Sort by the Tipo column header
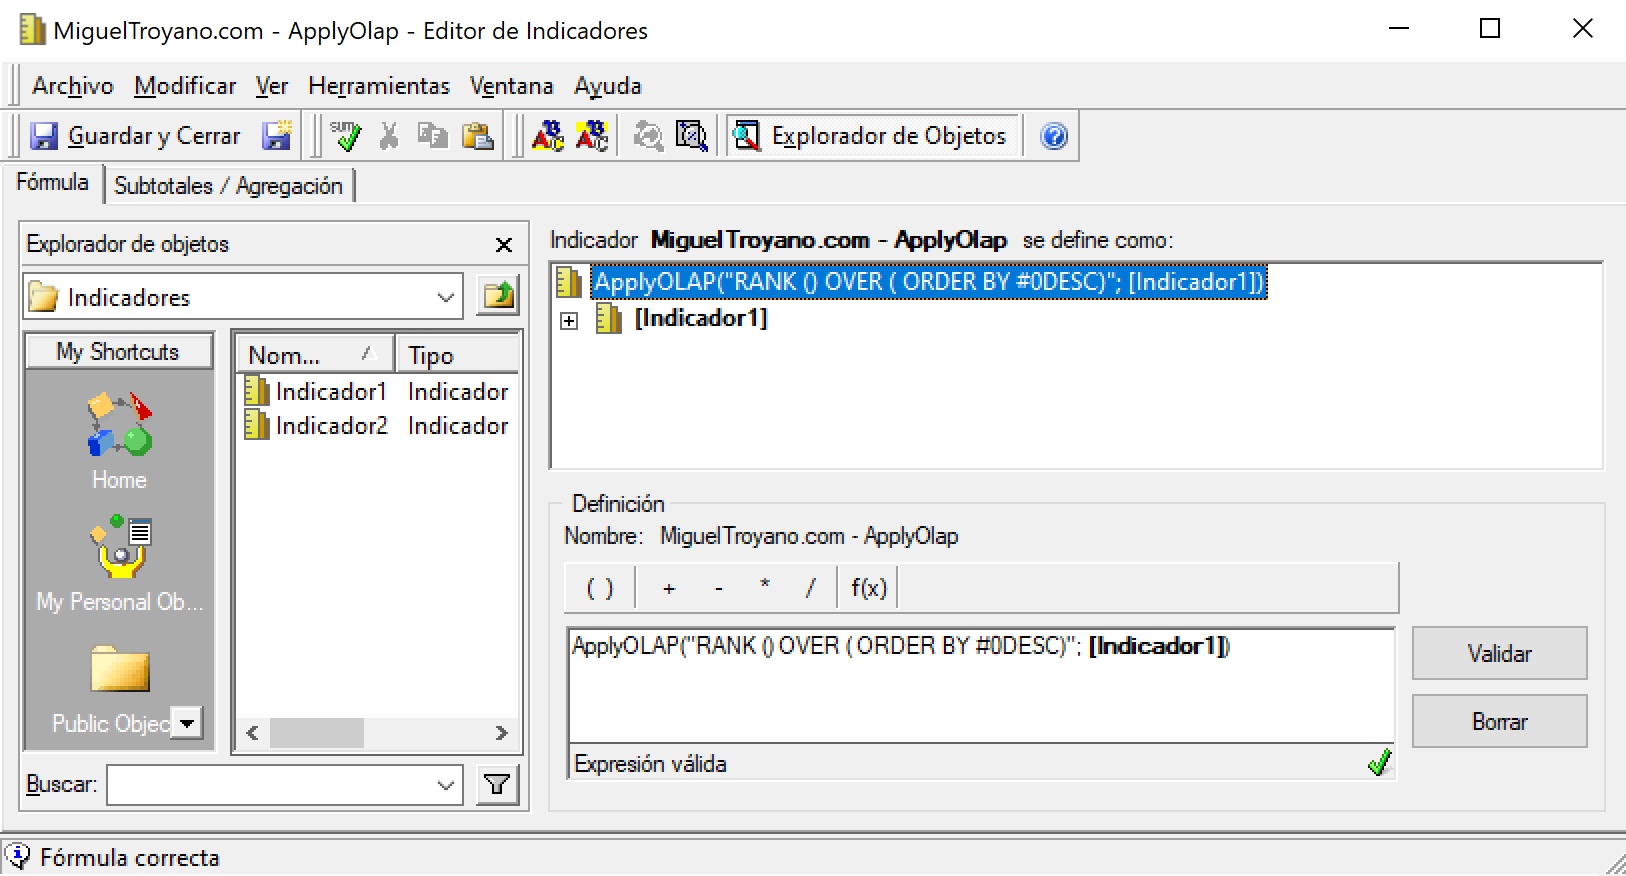Screen dimensions: 1626x876 coord(457,355)
